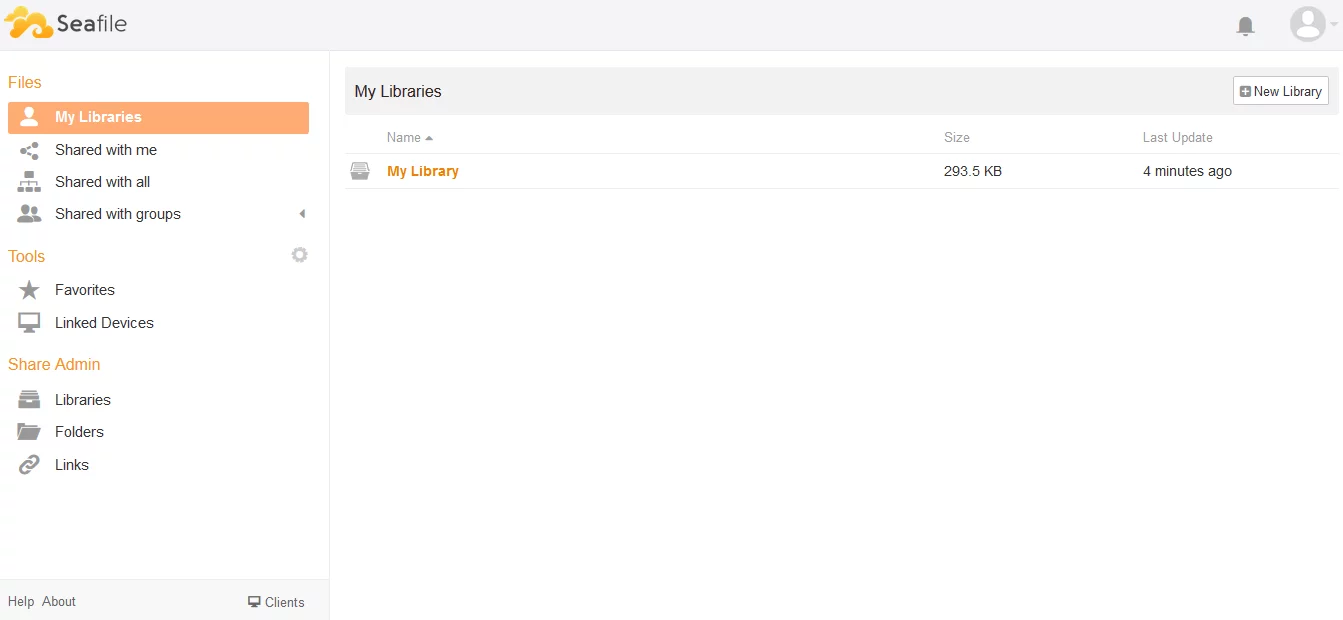
Task: Open Shared with me
Action: pos(106,150)
